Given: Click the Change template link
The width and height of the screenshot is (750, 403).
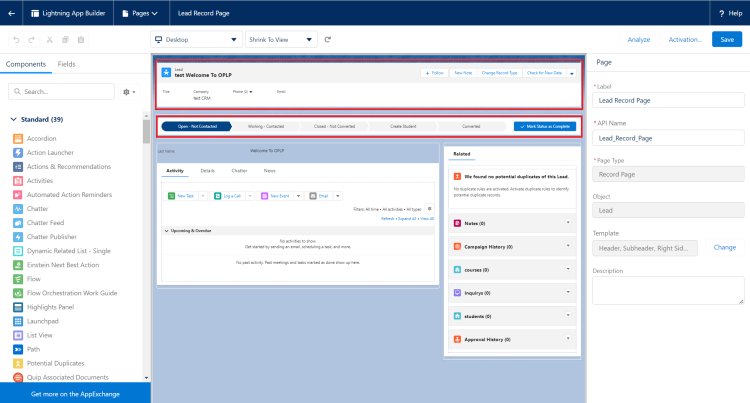Looking at the screenshot, I should (724, 247).
